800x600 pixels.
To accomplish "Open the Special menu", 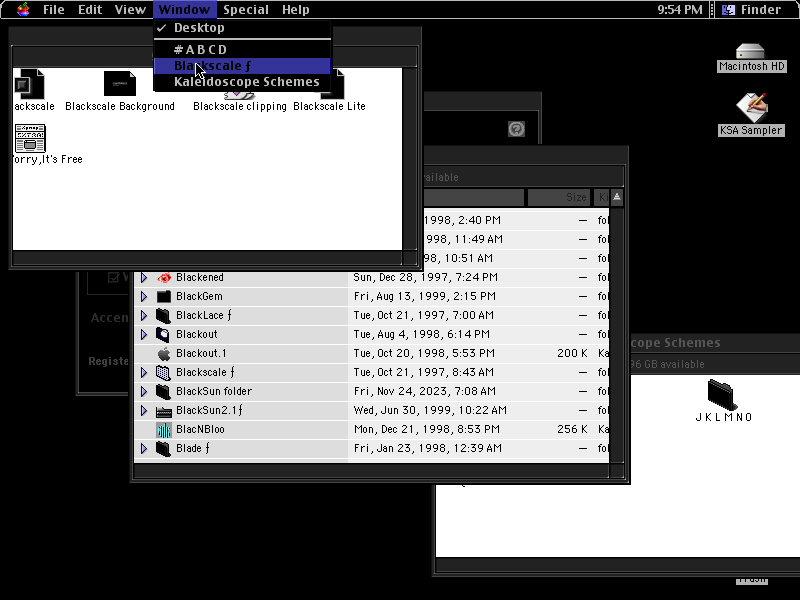I will point(246,10).
